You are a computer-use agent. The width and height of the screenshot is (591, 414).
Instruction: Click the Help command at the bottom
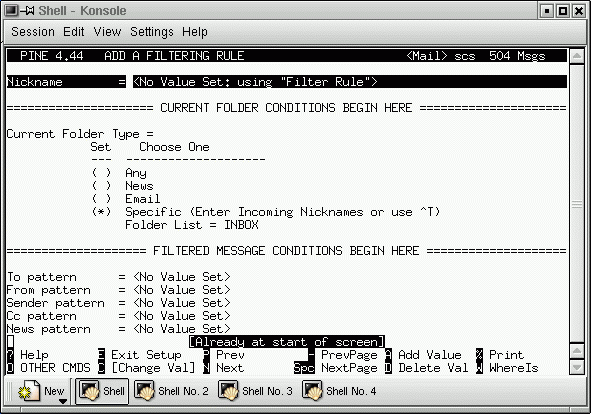[x=28, y=355]
